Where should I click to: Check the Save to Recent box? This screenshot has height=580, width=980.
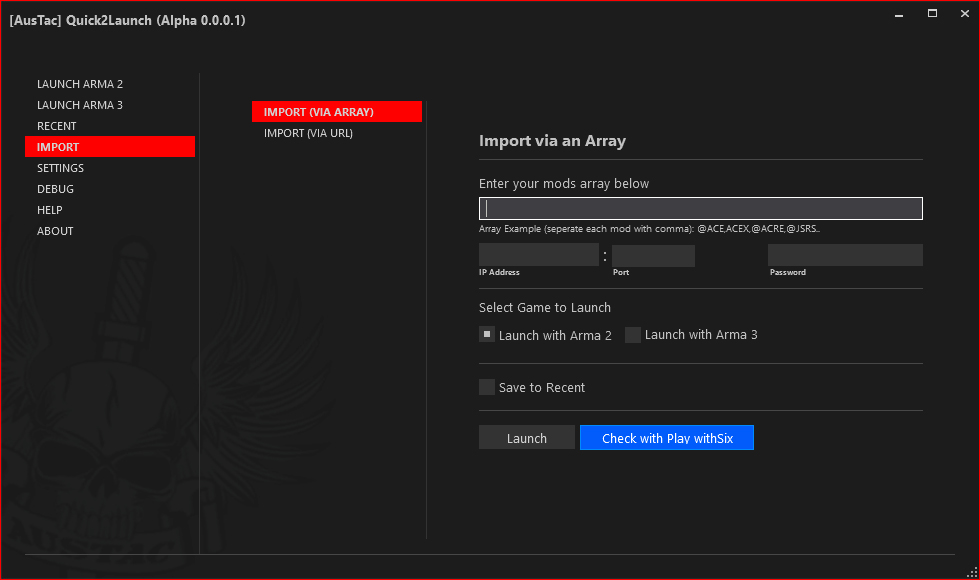point(487,387)
